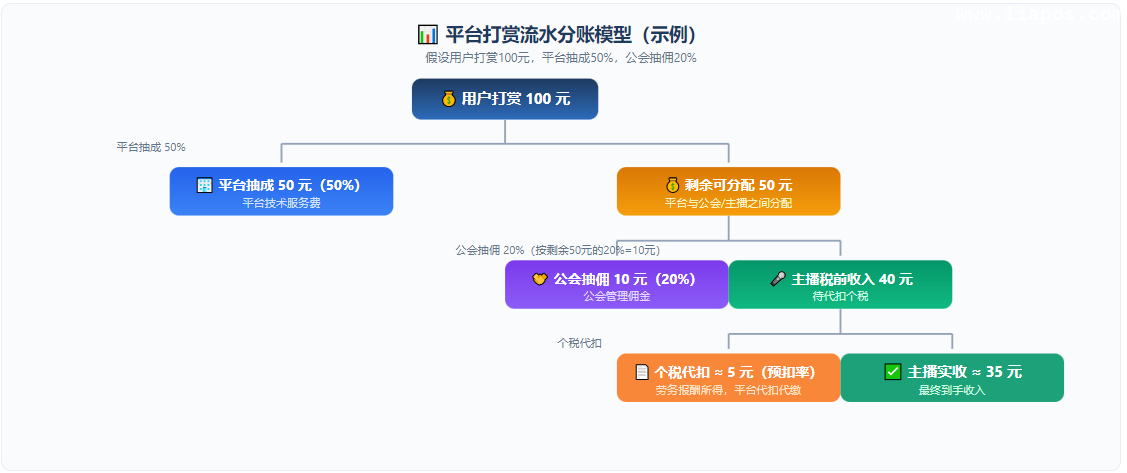Image resolution: width=1127 pixels, height=473 pixels.
Task: Click the handshake icon beside 公会抽佣 10 元
Action: click(x=540, y=279)
